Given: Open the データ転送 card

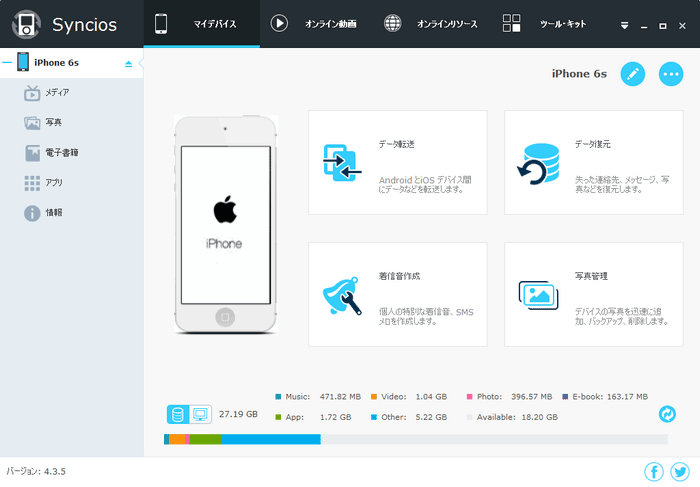Looking at the screenshot, I should pos(397,162).
